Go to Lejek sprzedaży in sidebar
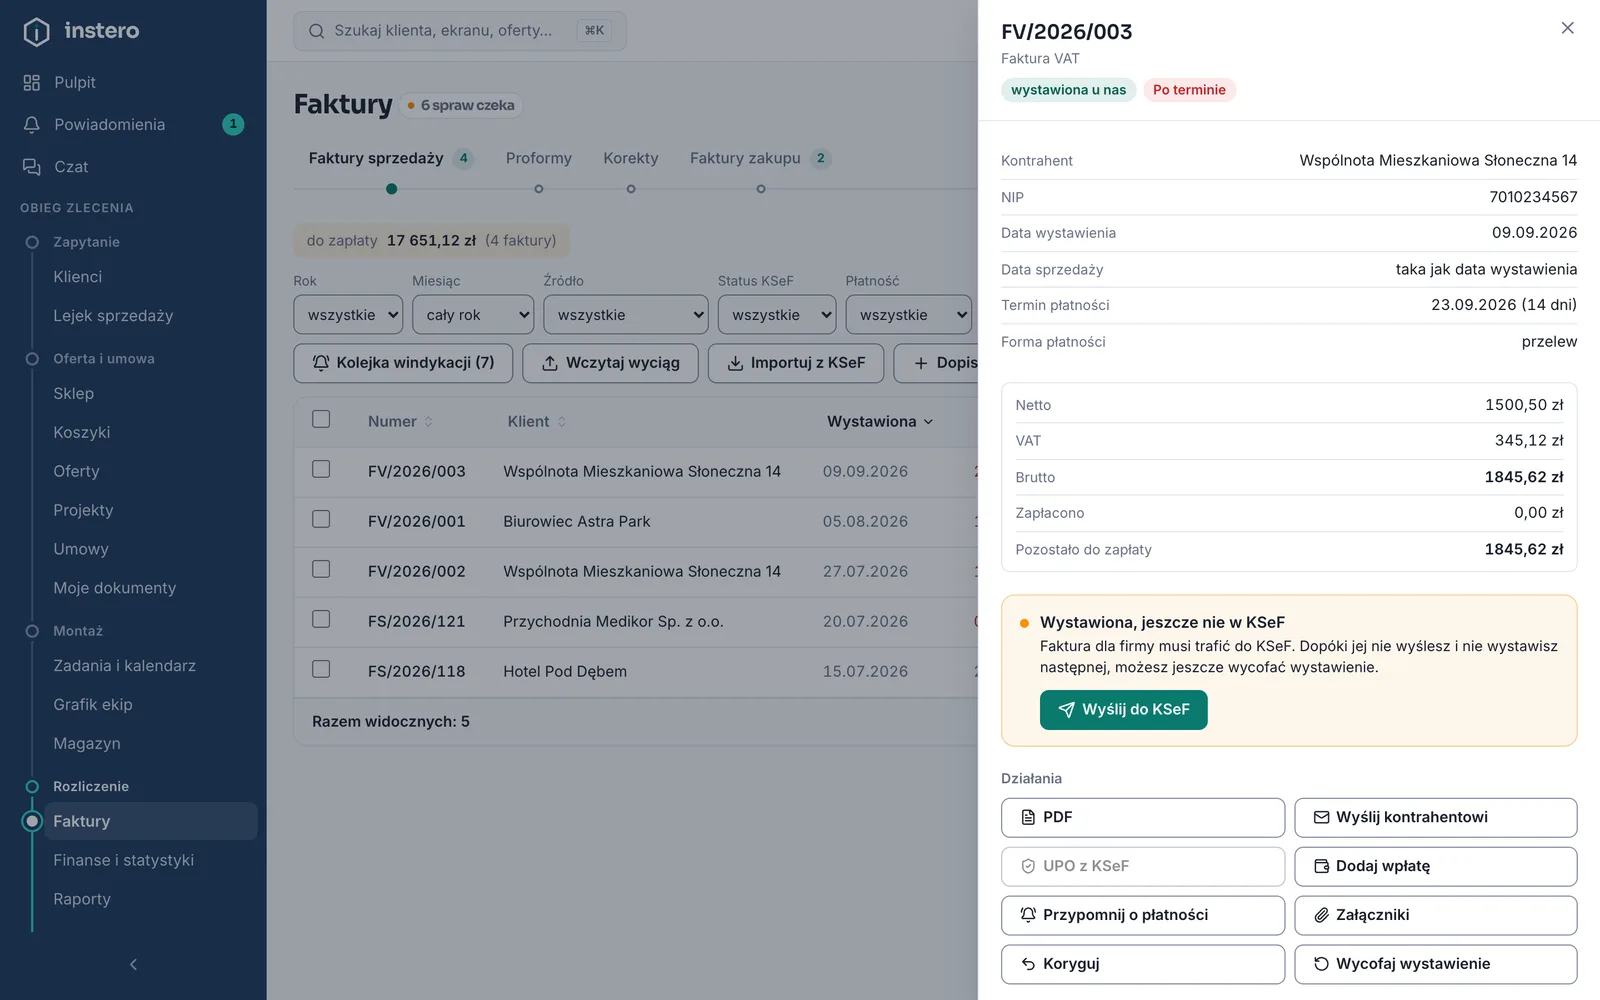The height and width of the screenshot is (1000, 1600). (113, 316)
